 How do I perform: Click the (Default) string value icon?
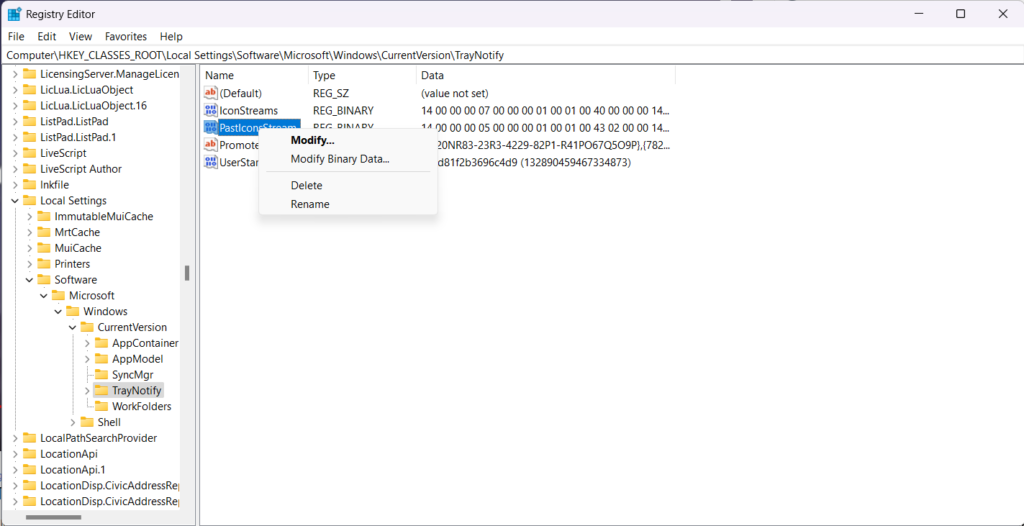(x=210, y=93)
